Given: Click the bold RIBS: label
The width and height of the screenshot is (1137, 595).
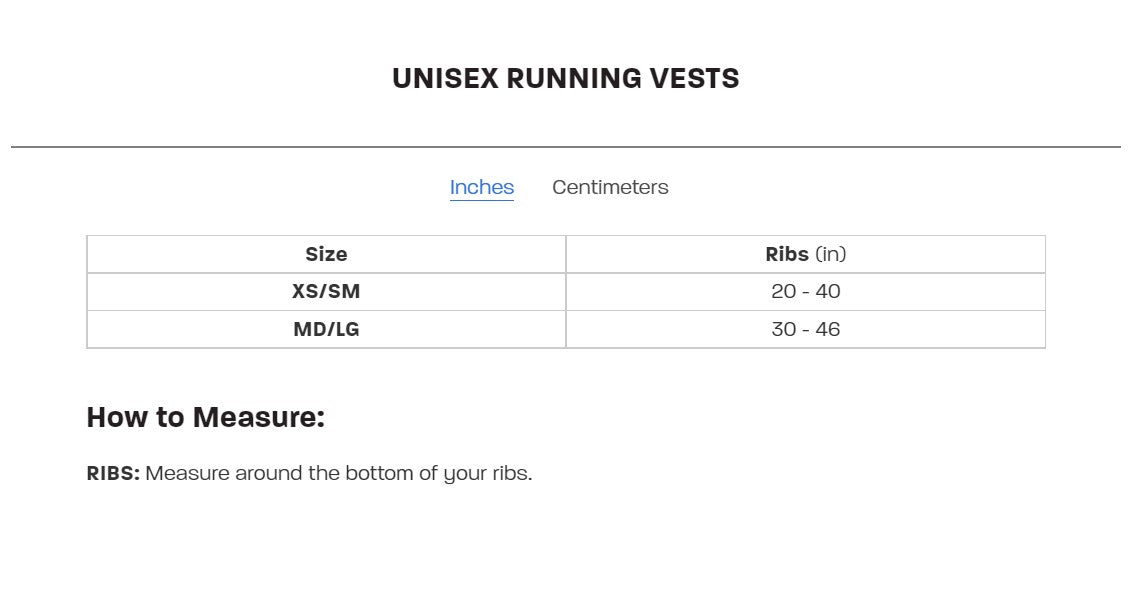Looking at the screenshot, I should tap(113, 473).
